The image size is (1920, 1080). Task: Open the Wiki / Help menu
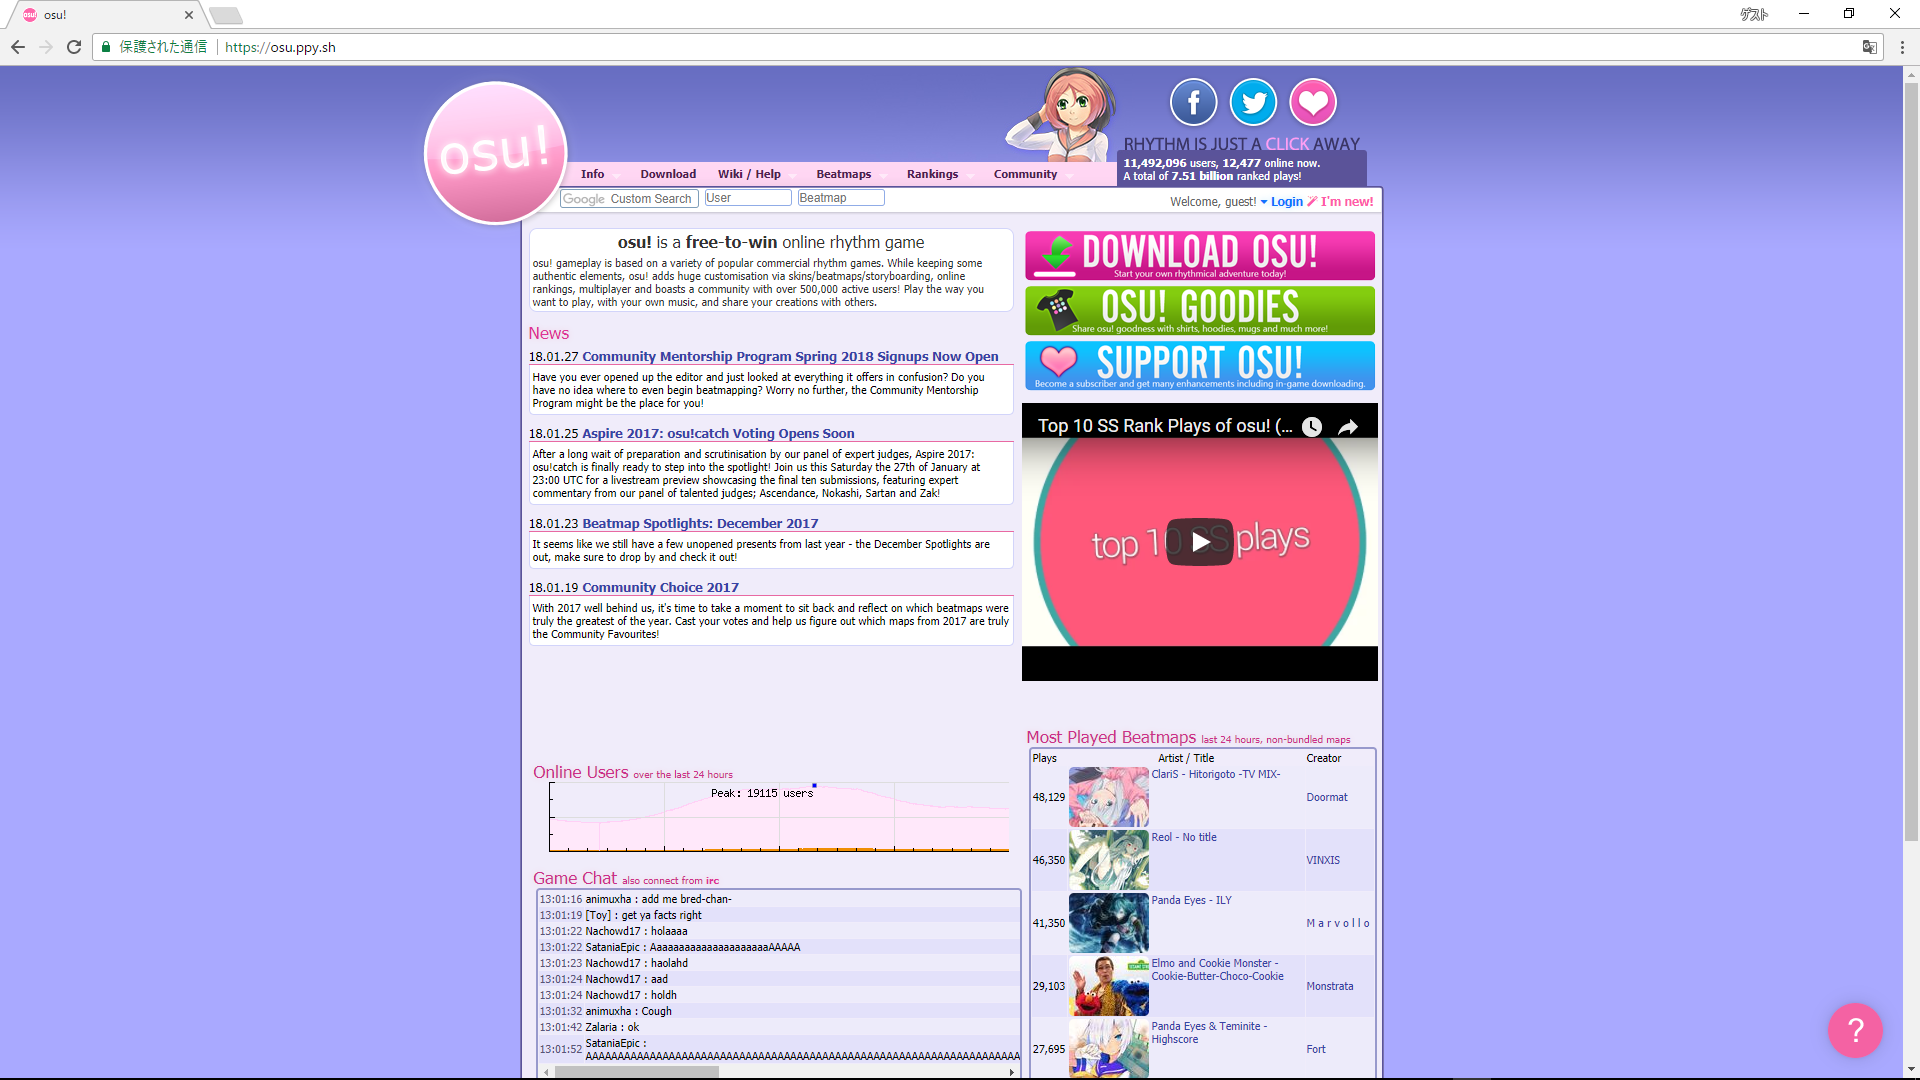click(x=749, y=174)
